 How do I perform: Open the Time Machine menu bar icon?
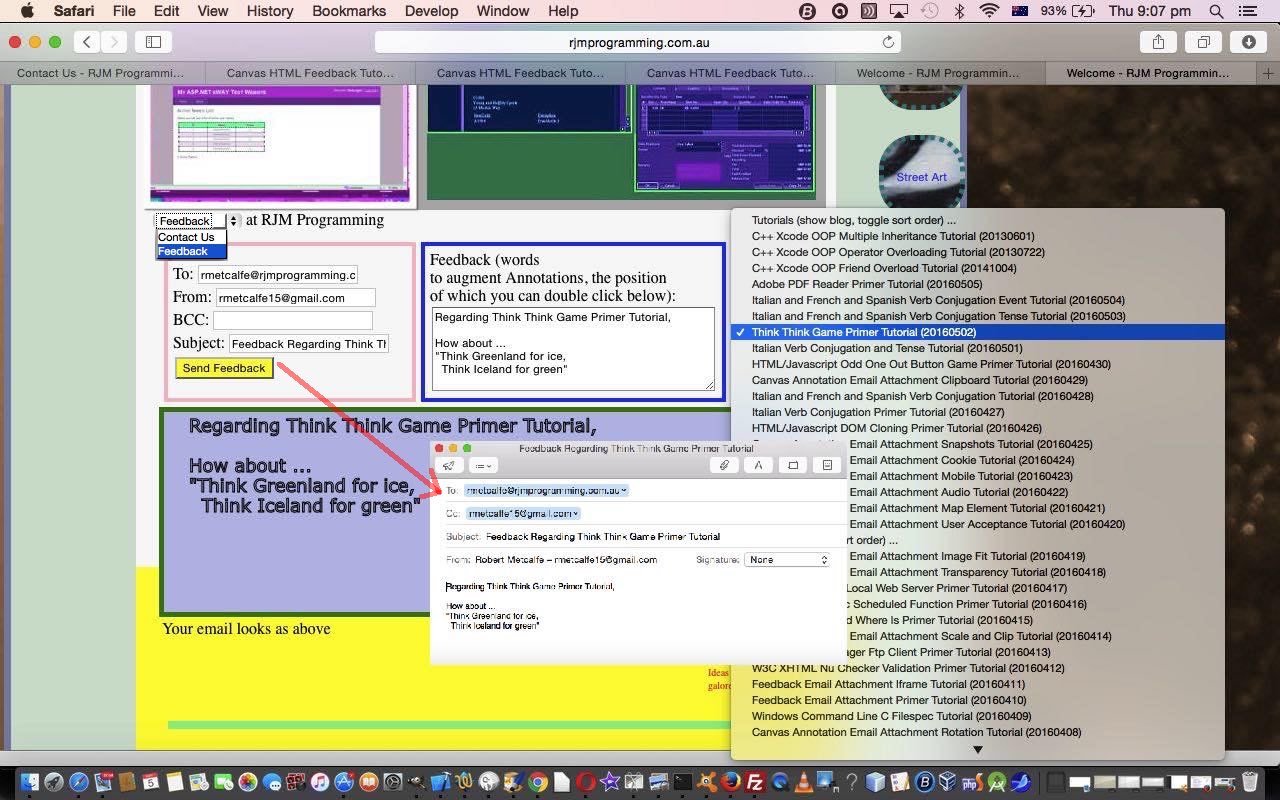930,11
